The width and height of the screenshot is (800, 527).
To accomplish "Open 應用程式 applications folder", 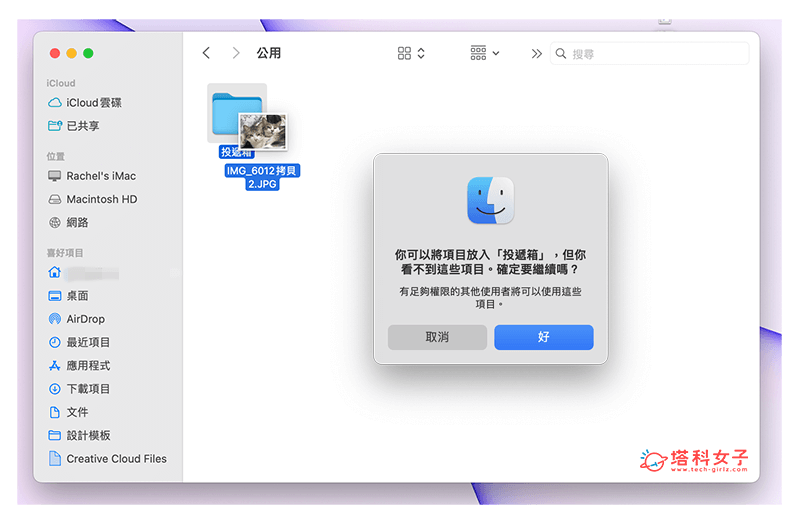I will point(79,366).
